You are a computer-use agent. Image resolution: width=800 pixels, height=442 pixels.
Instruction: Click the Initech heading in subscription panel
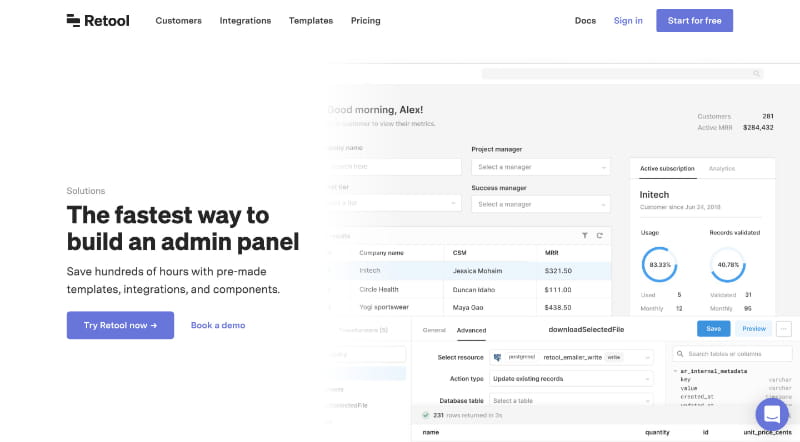[654, 194]
